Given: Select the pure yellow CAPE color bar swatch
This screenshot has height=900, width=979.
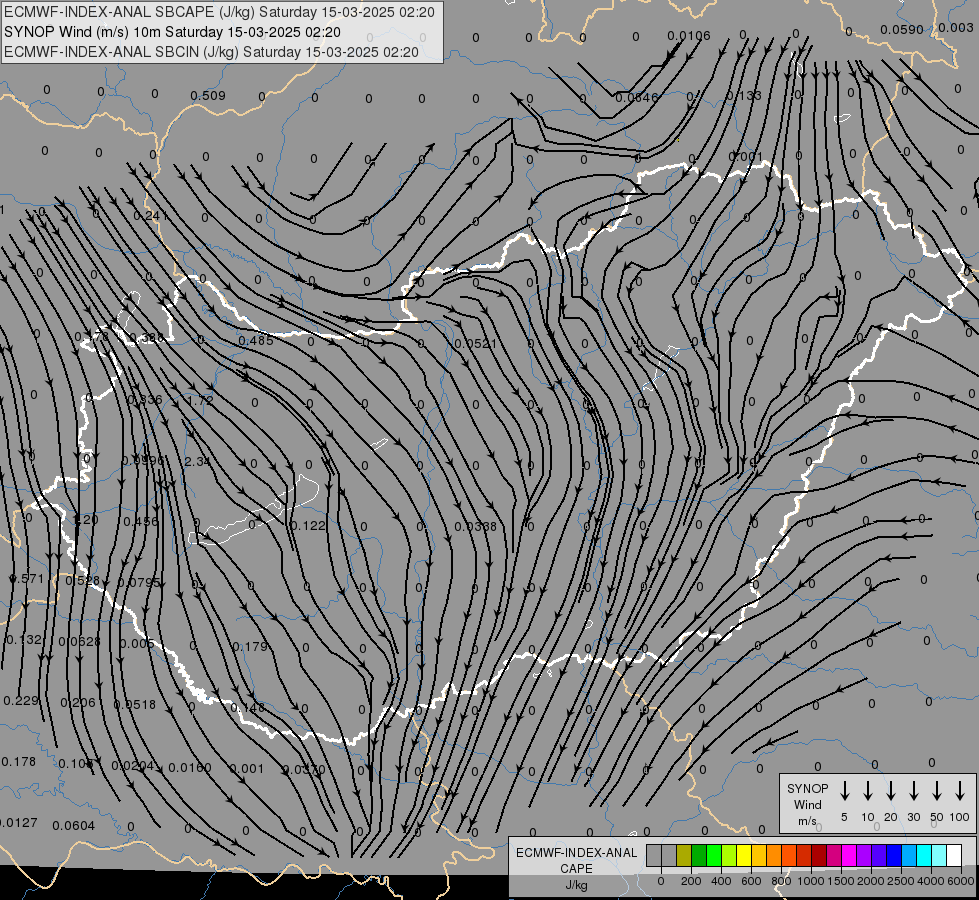Looking at the screenshot, I should (x=744, y=856).
